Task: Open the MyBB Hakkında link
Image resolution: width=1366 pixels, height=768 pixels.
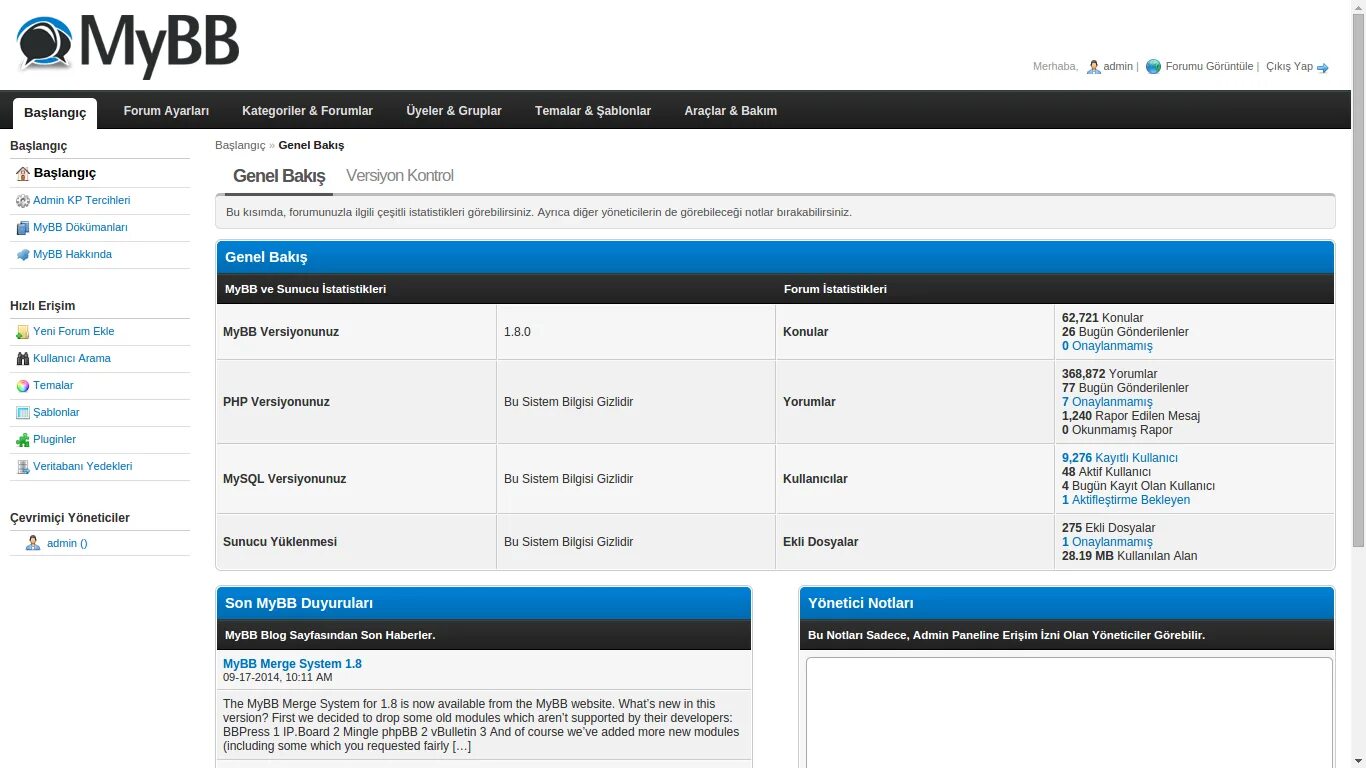Action: (x=72, y=254)
